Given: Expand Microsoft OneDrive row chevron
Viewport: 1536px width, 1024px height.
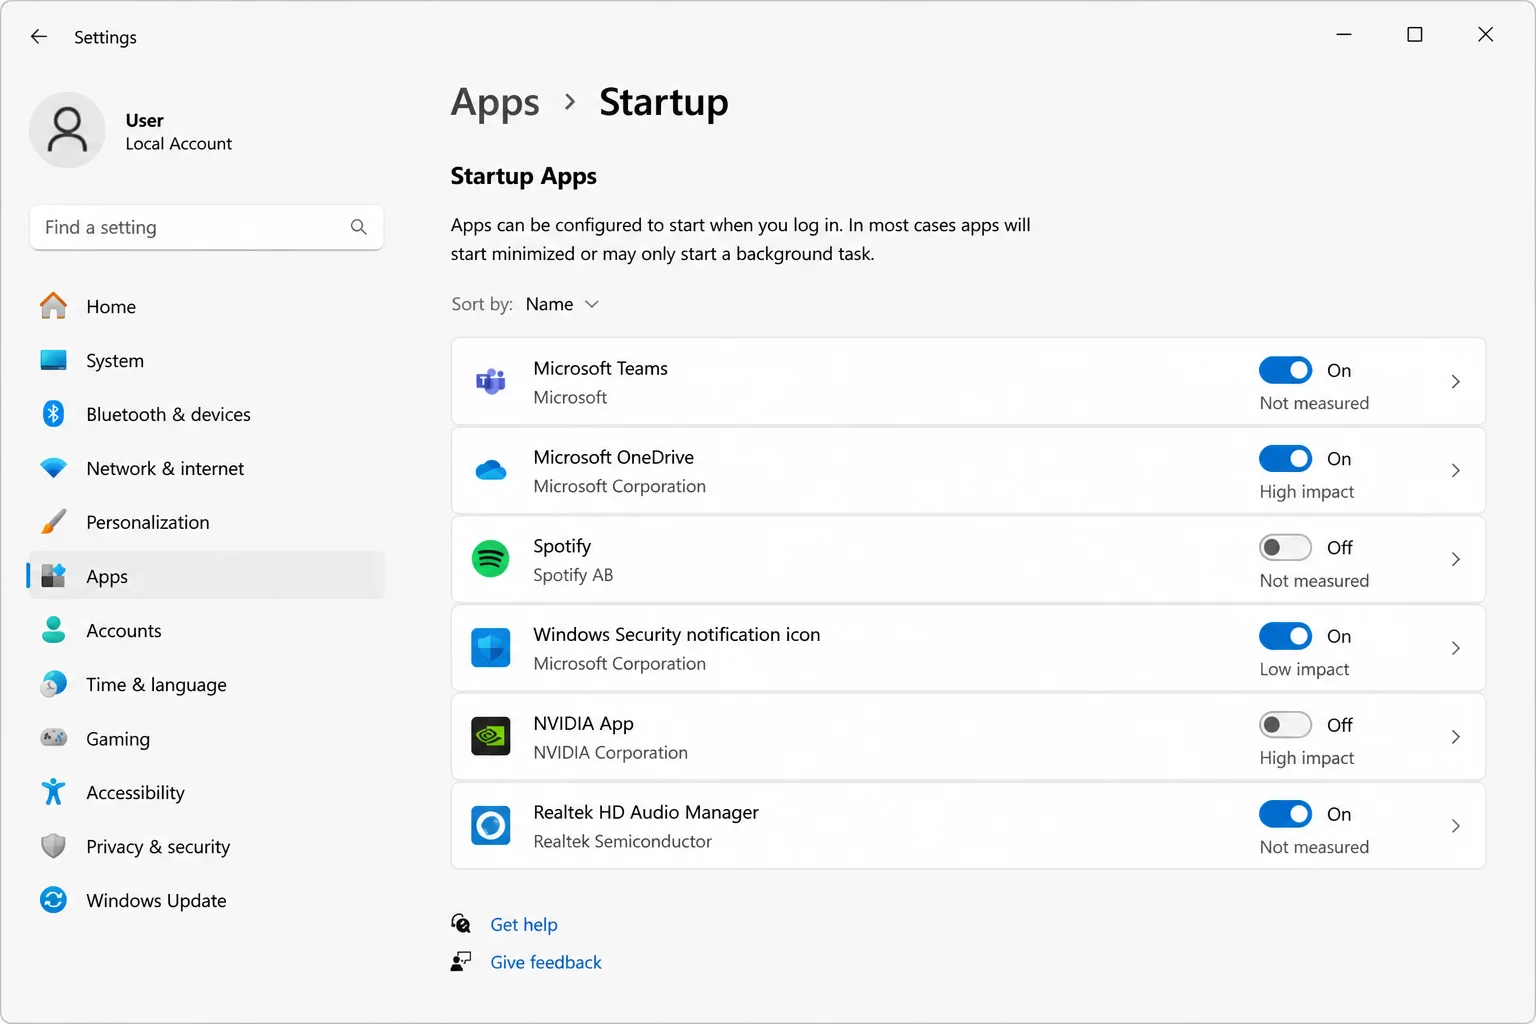Looking at the screenshot, I should pos(1455,470).
